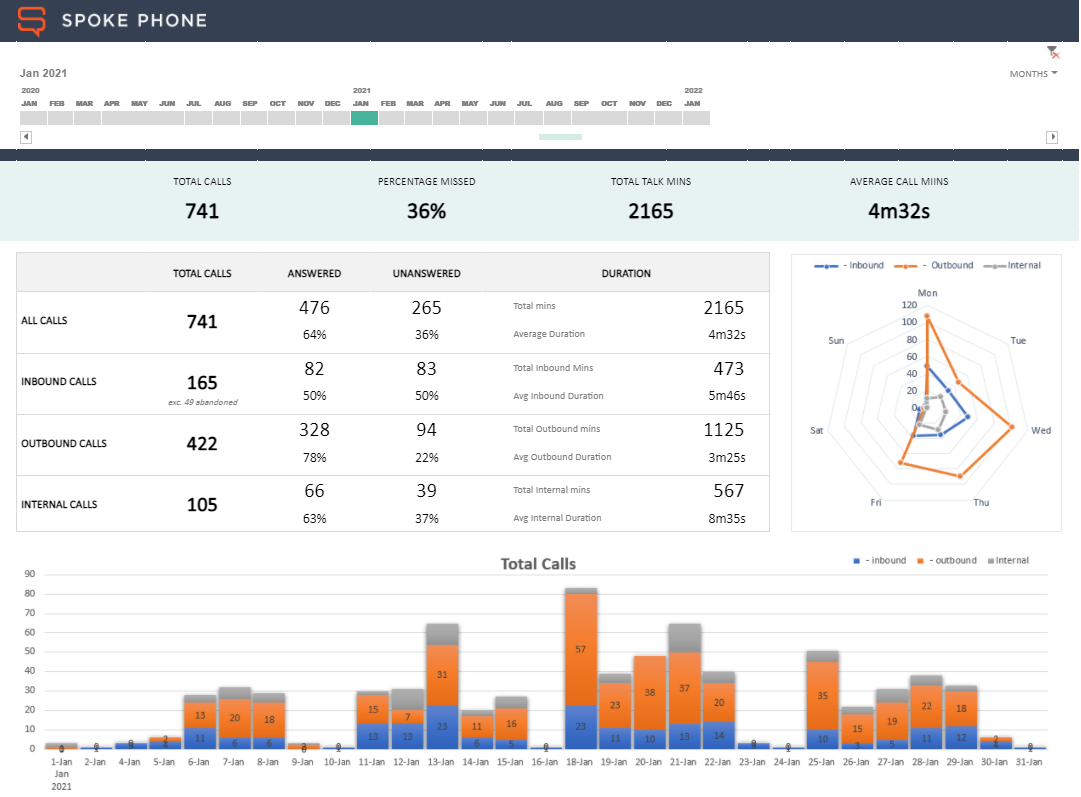Select SEP 2020 timeline segment
1081x797 pixels.
(x=254, y=118)
